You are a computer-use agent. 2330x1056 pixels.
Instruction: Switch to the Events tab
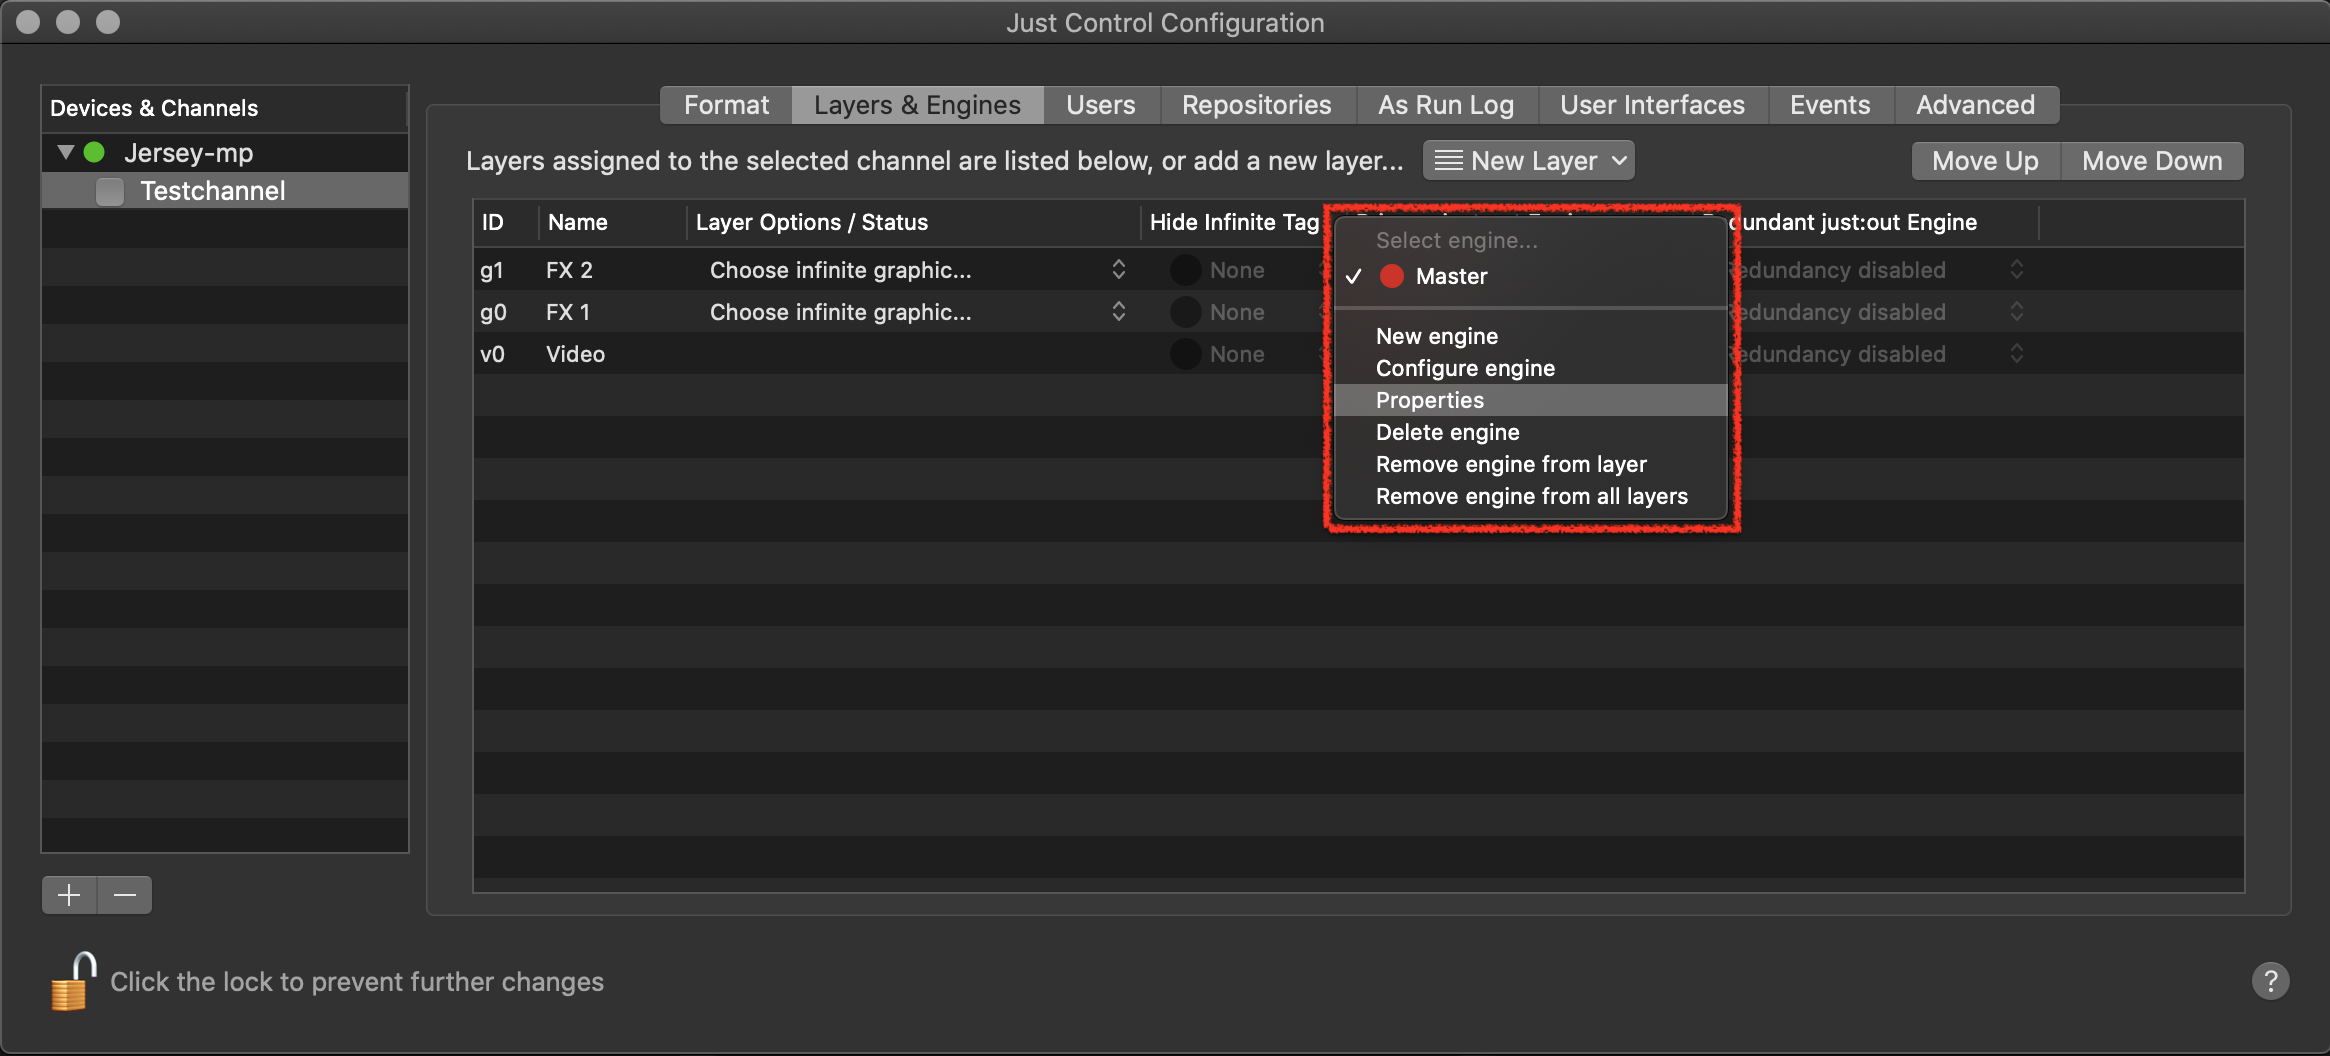(1830, 105)
